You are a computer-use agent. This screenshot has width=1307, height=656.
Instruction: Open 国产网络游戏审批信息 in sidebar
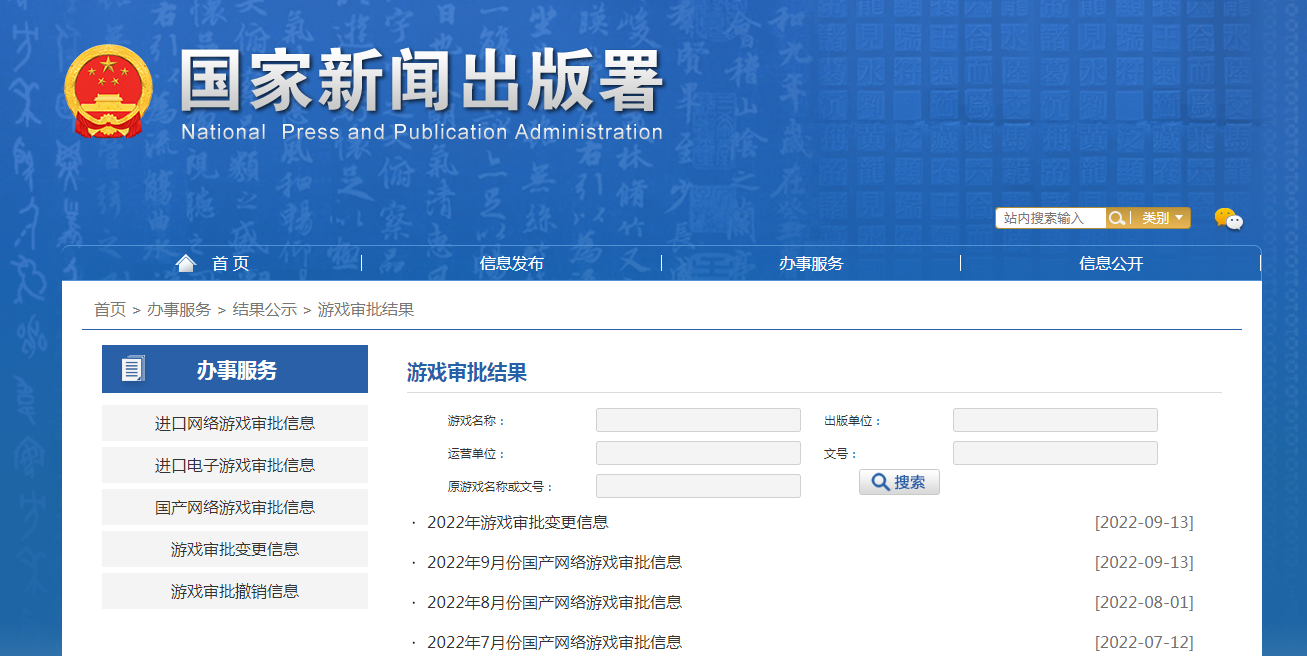pyautogui.click(x=235, y=507)
